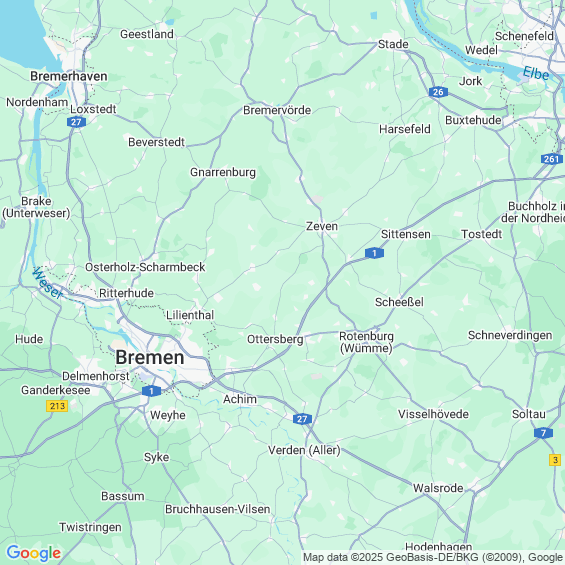The image size is (565, 565).
Task: Click the yellow 213 road shield
Action: point(57,406)
